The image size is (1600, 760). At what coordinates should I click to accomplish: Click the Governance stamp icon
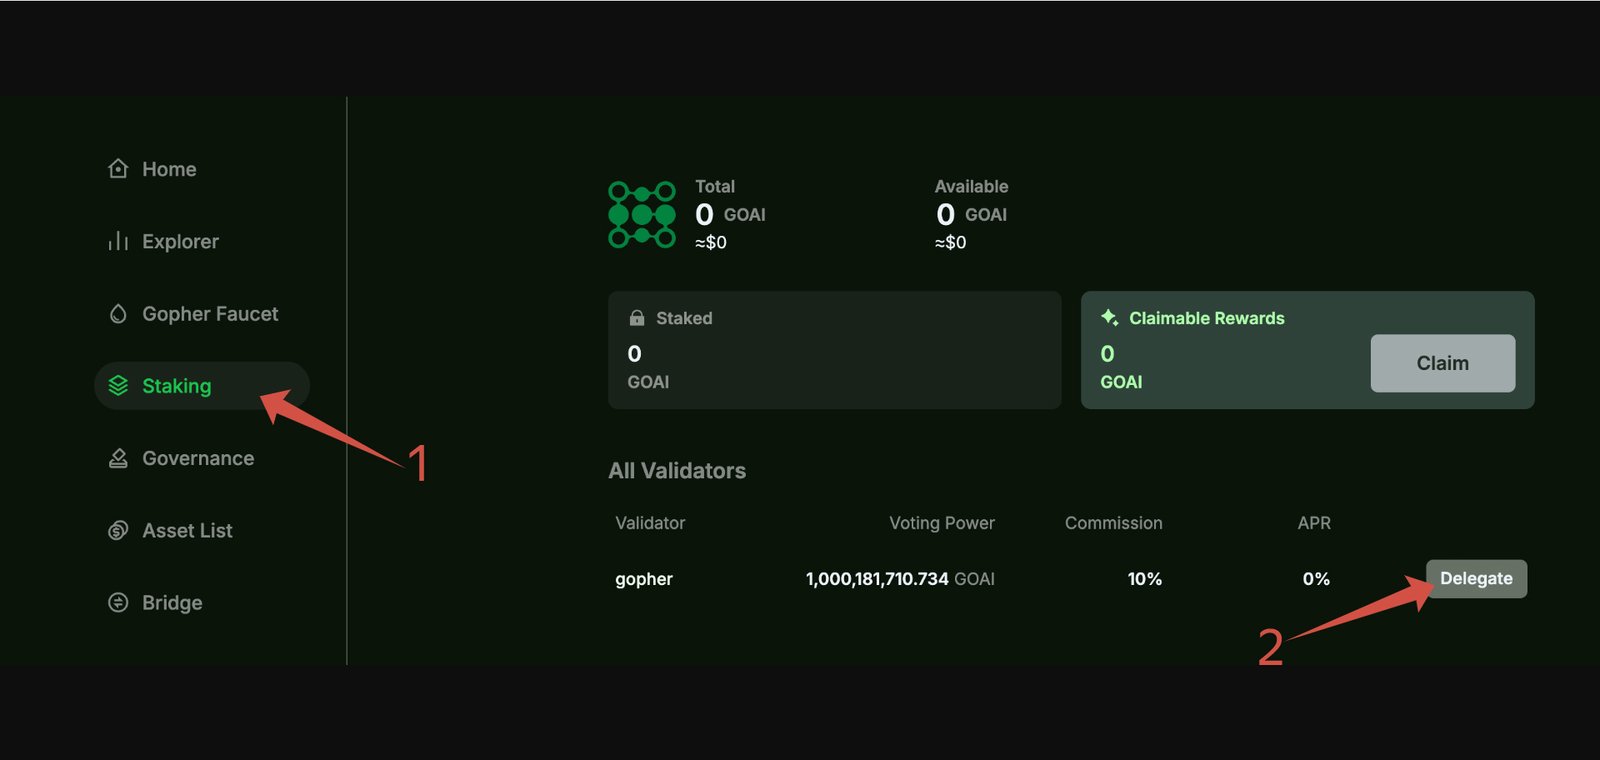[118, 458]
